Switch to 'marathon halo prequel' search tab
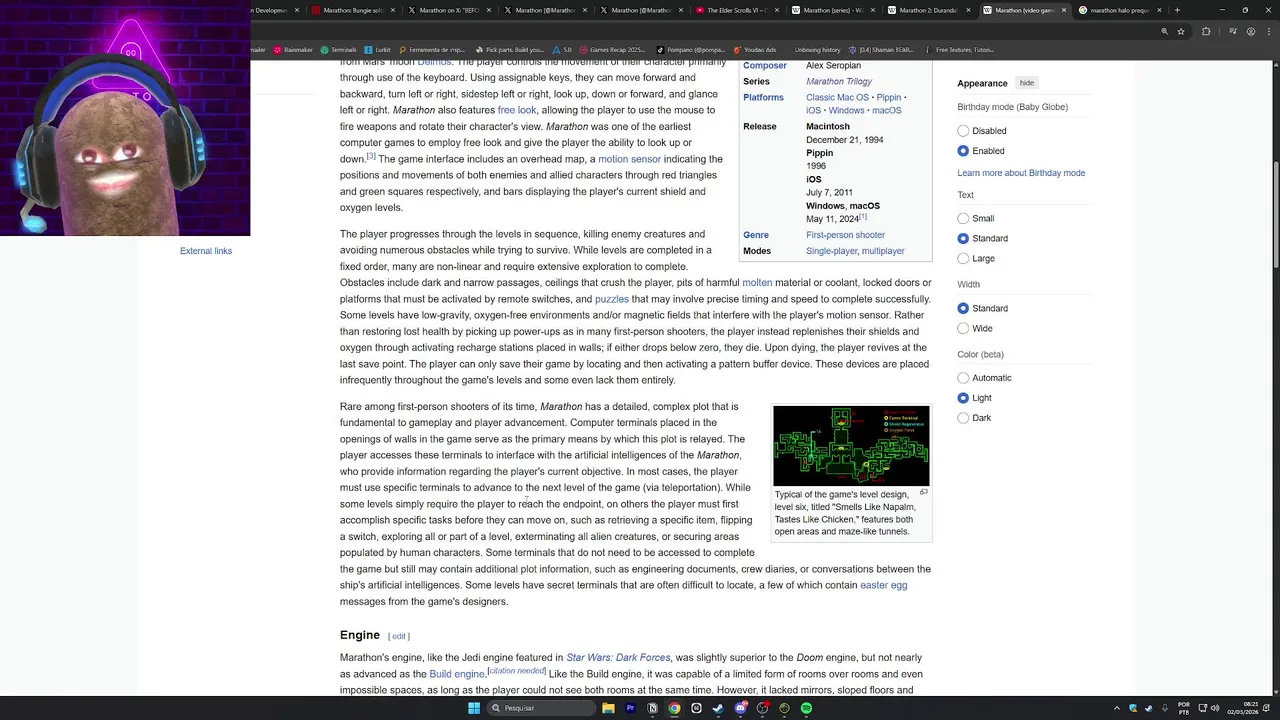Image resolution: width=1280 pixels, height=720 pixels. tap(1119, 10)
